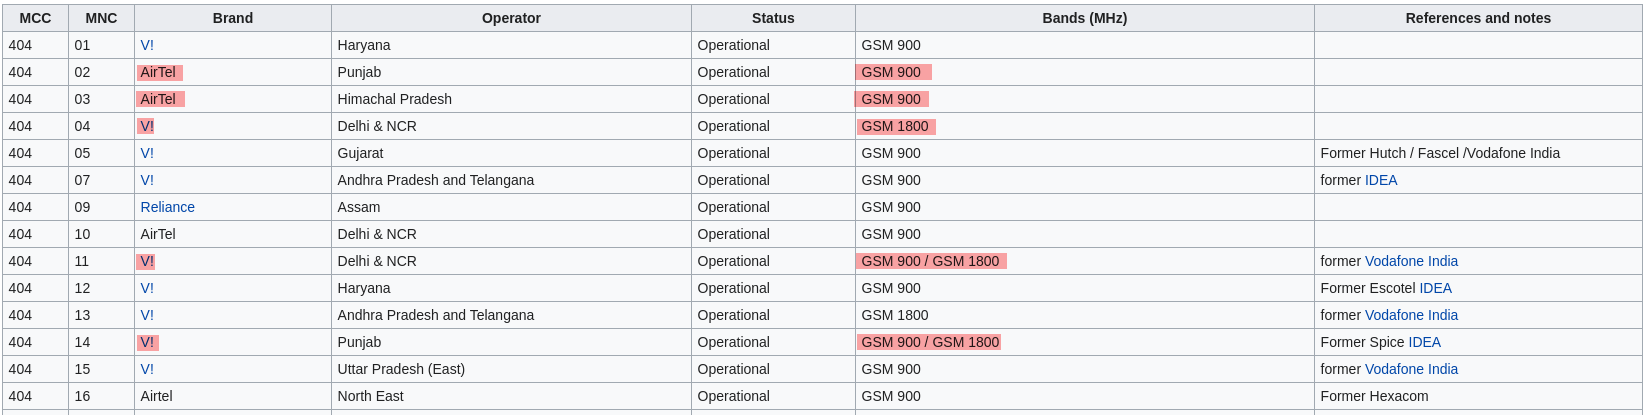
Task: Click the Status column header
Action: pos(773,18)
